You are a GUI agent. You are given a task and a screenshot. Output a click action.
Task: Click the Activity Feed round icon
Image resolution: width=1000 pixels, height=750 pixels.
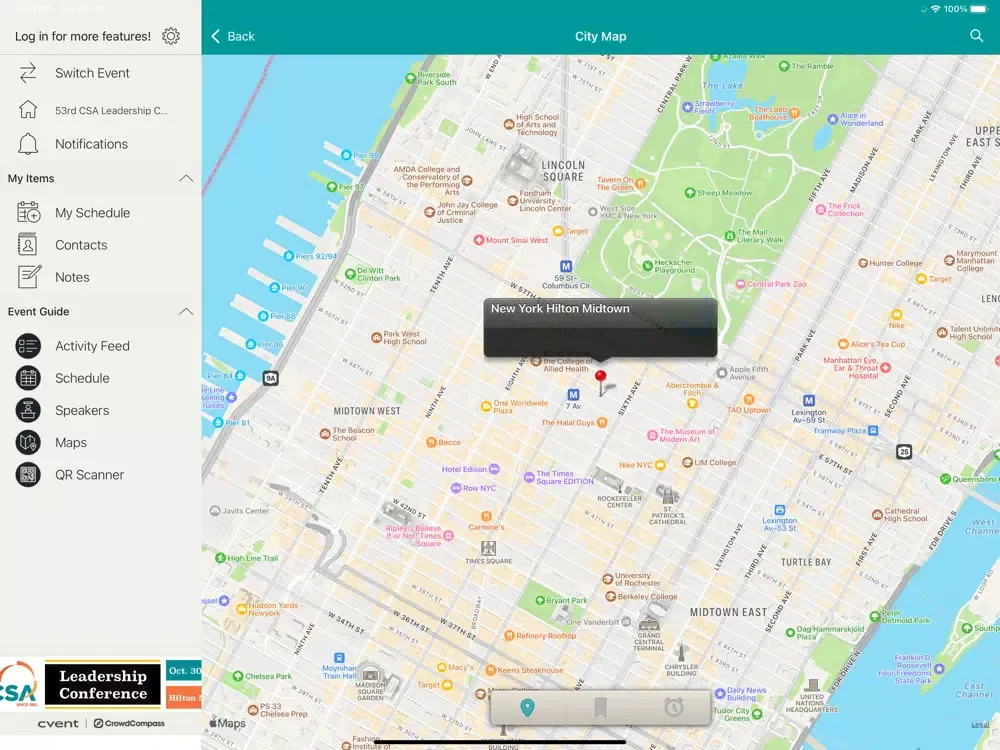click(28, 346)
